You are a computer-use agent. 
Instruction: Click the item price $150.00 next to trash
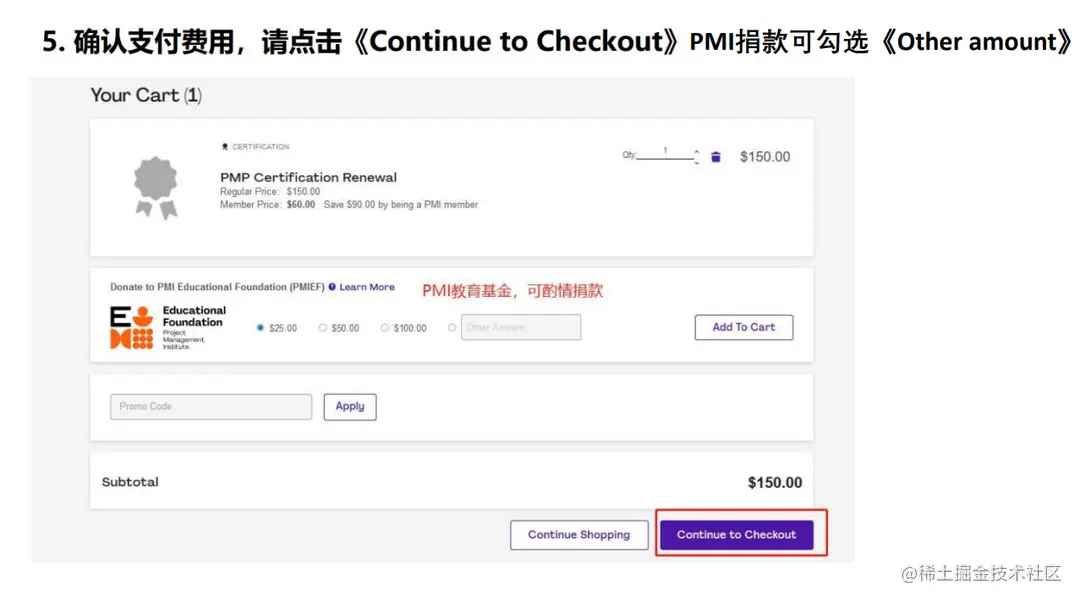[765, 157]
